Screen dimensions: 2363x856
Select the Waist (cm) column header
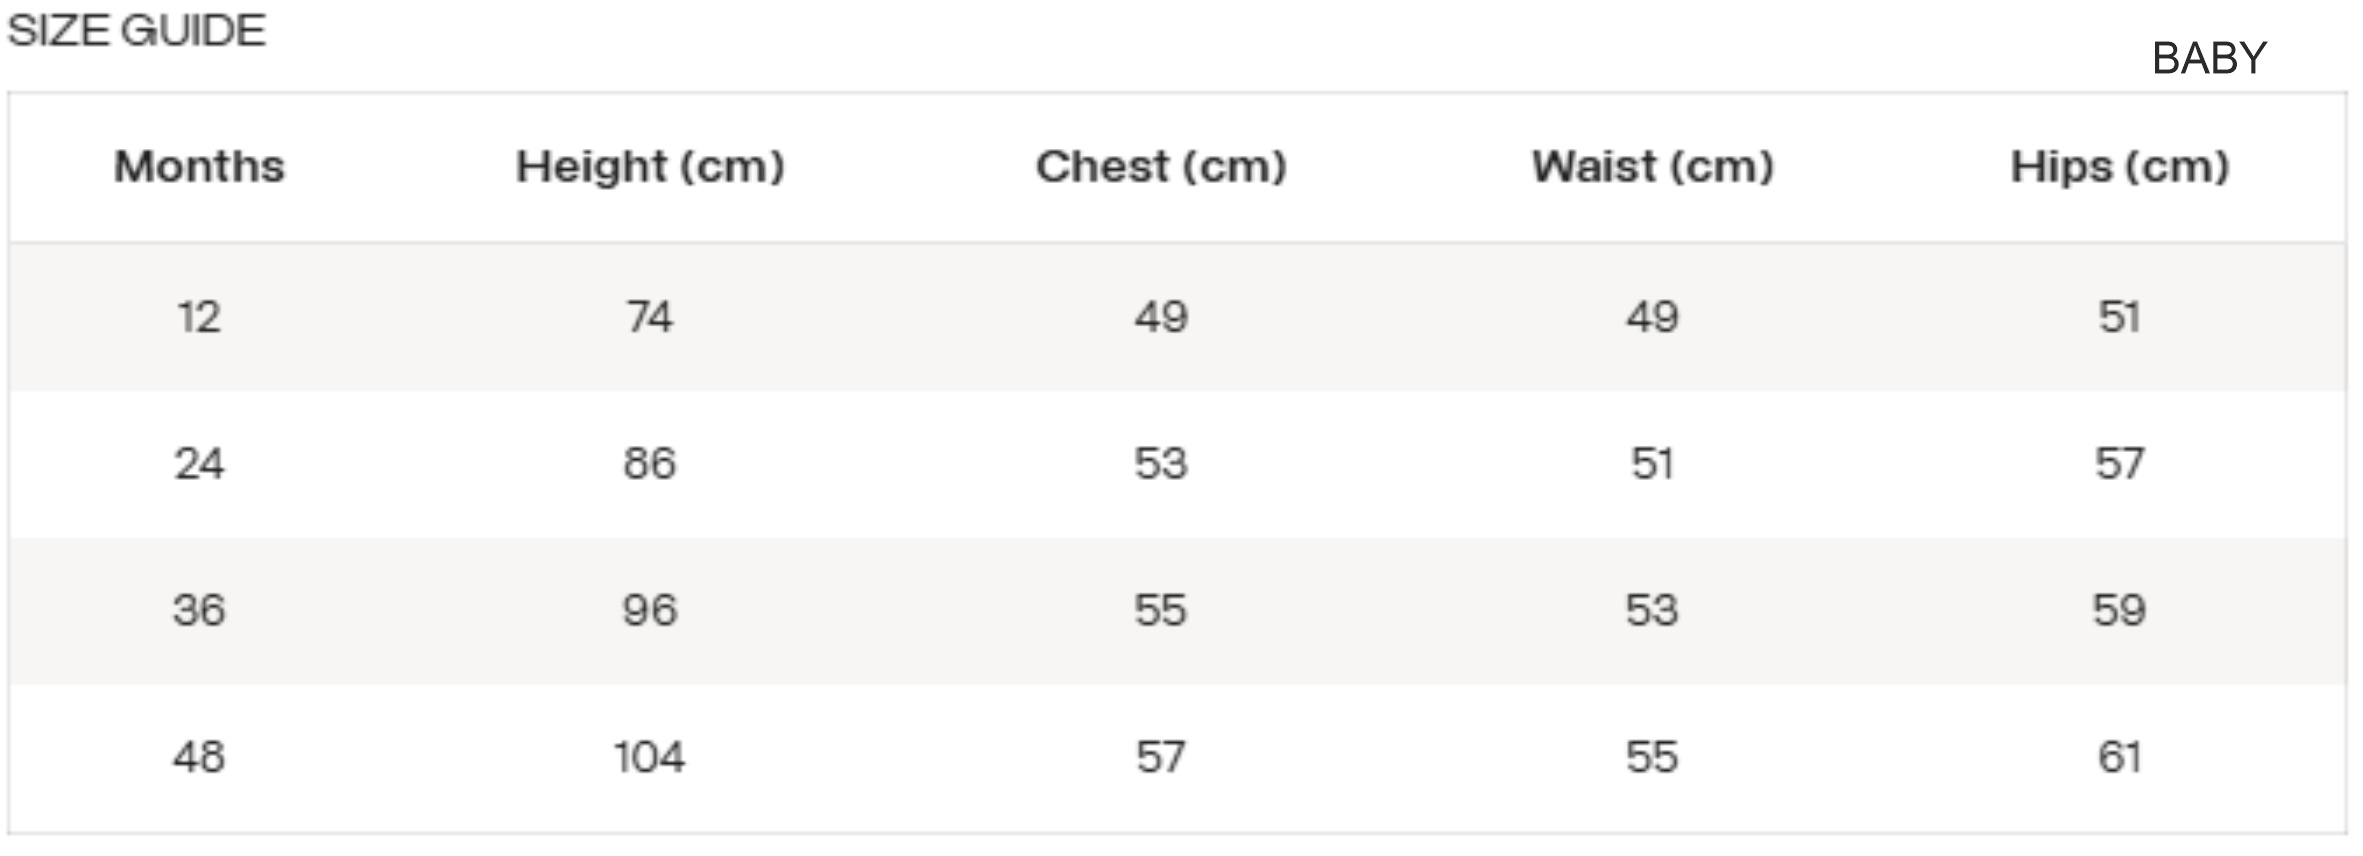[x=1652, y=167]
